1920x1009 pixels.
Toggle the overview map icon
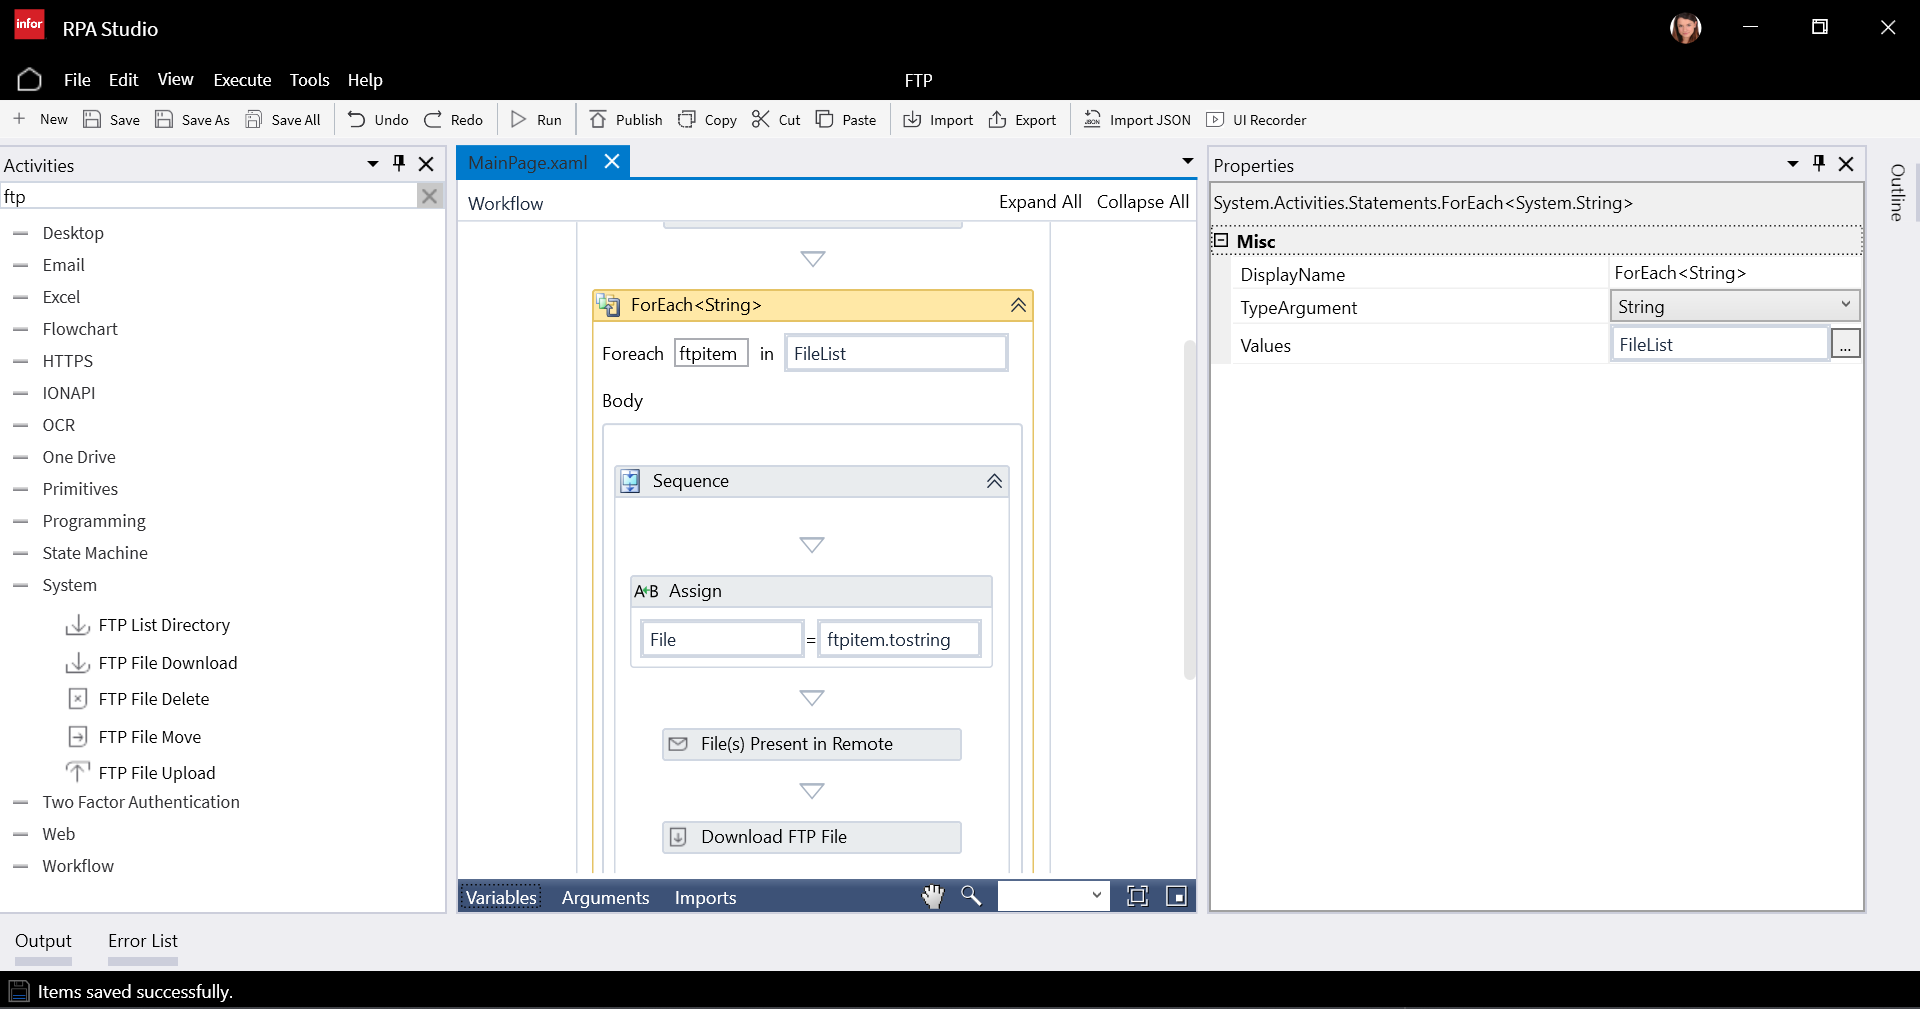coord(1177,897)
